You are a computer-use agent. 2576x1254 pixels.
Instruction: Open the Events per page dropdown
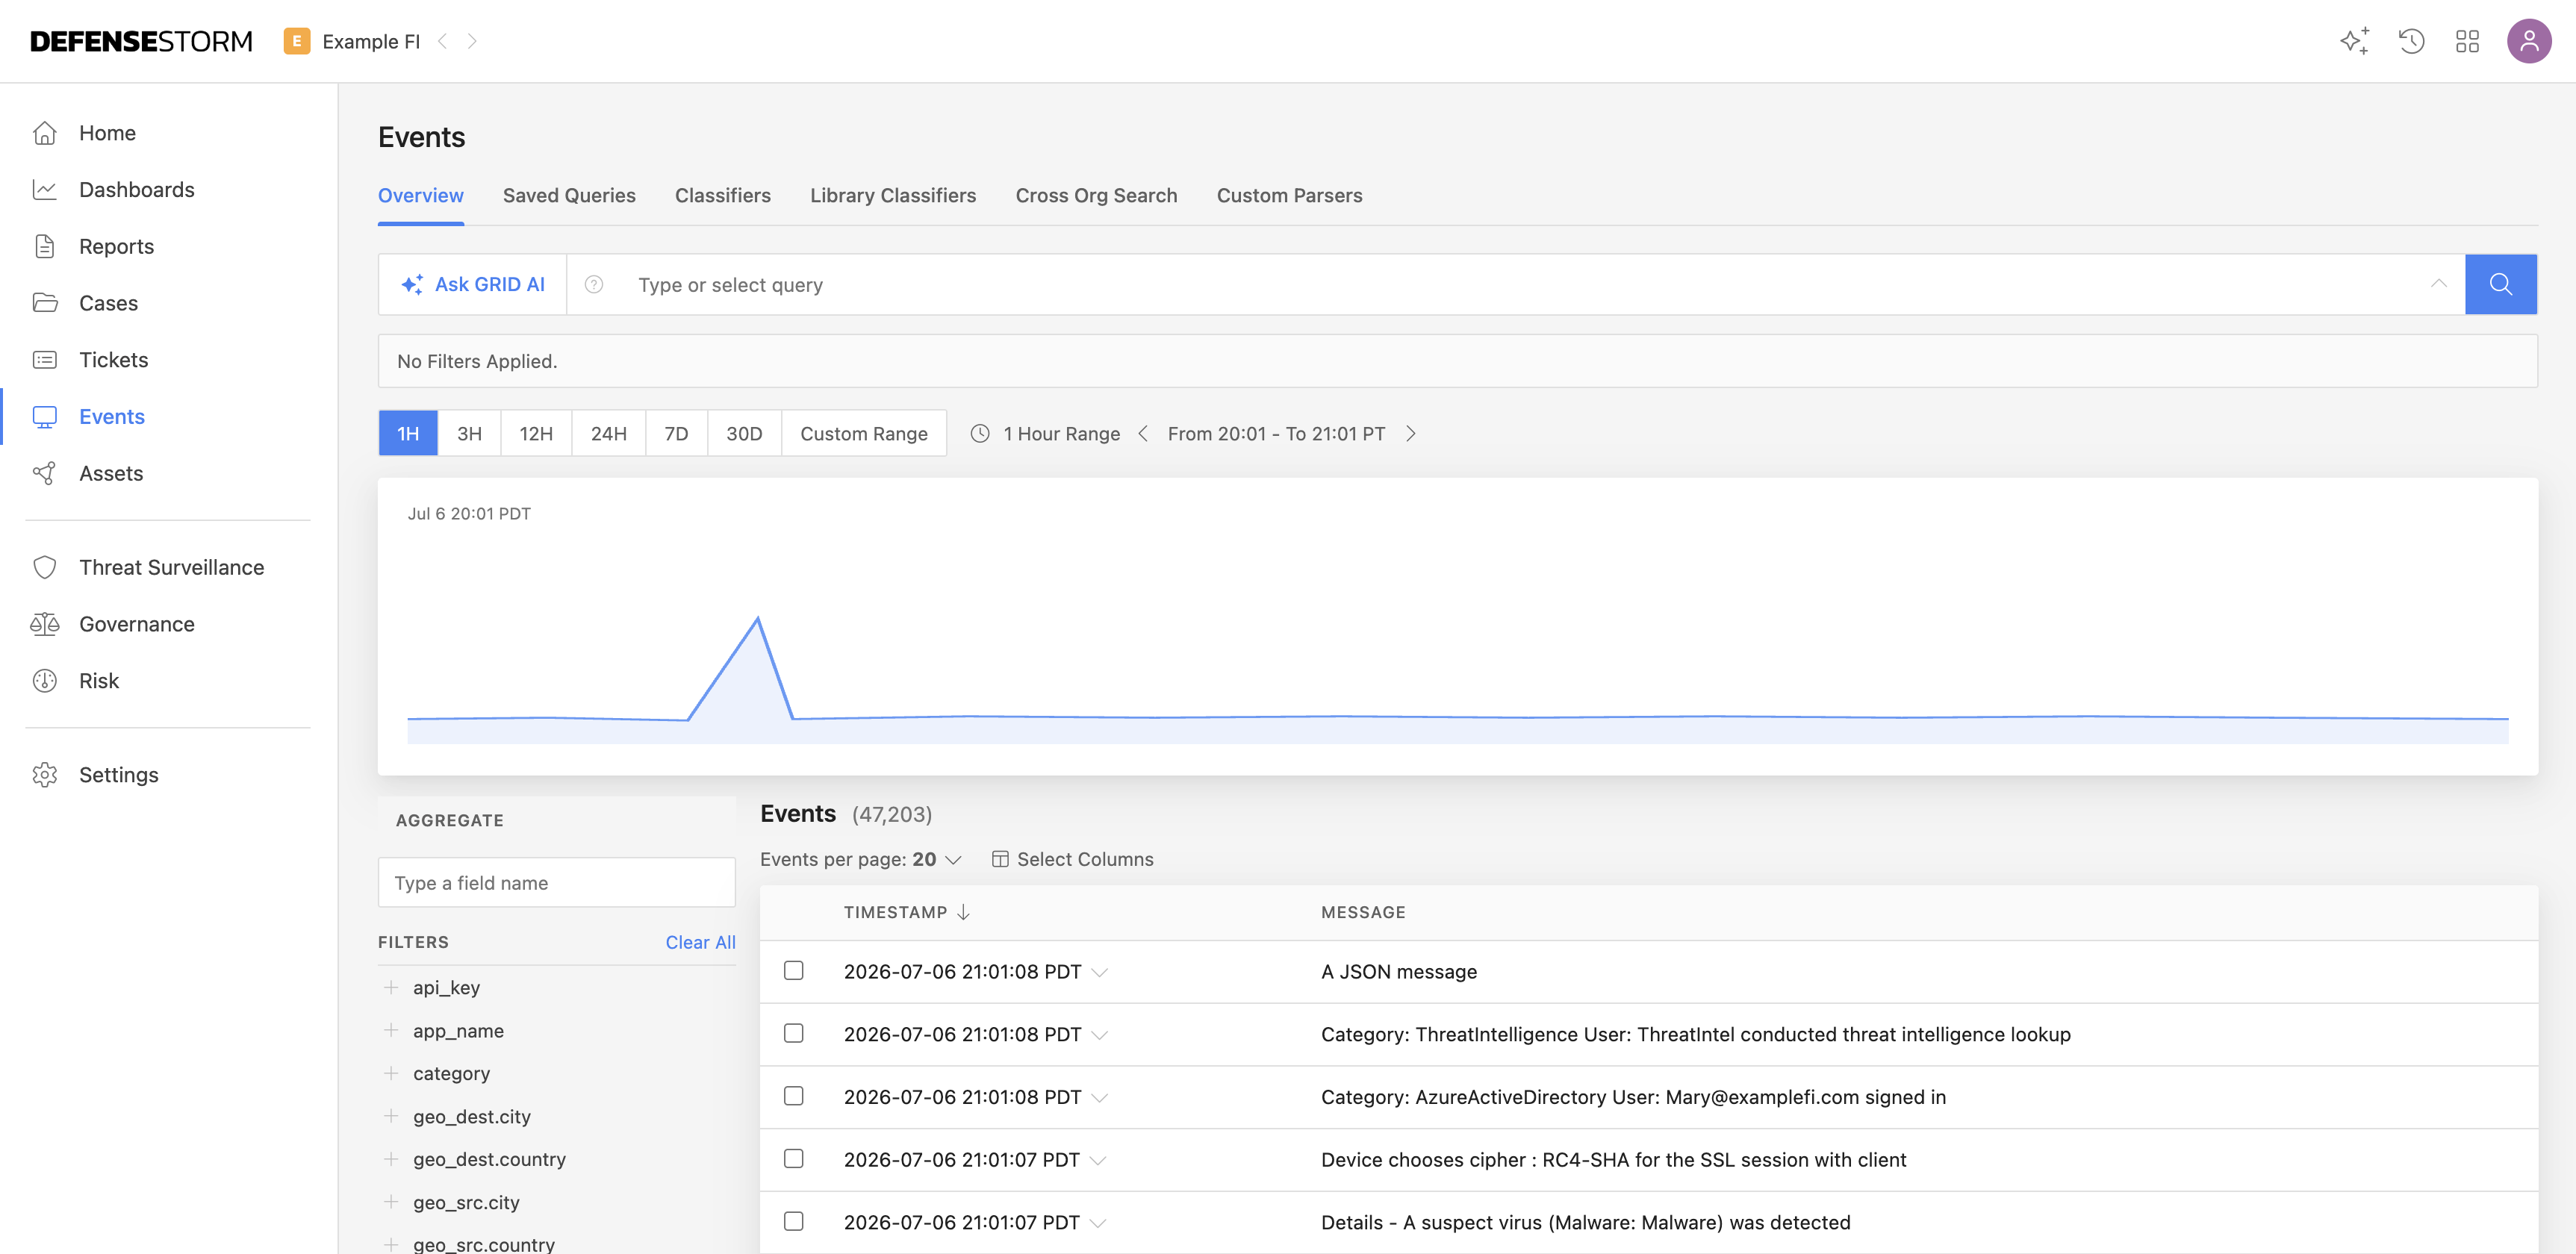860,859
